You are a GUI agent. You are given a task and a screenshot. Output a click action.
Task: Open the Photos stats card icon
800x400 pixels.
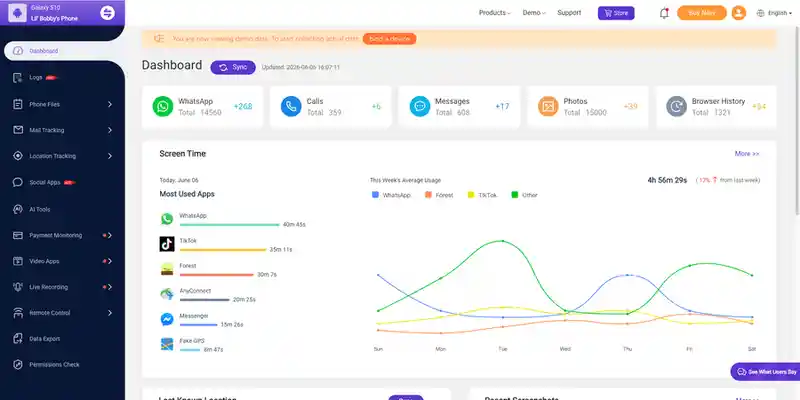[548, 106]
